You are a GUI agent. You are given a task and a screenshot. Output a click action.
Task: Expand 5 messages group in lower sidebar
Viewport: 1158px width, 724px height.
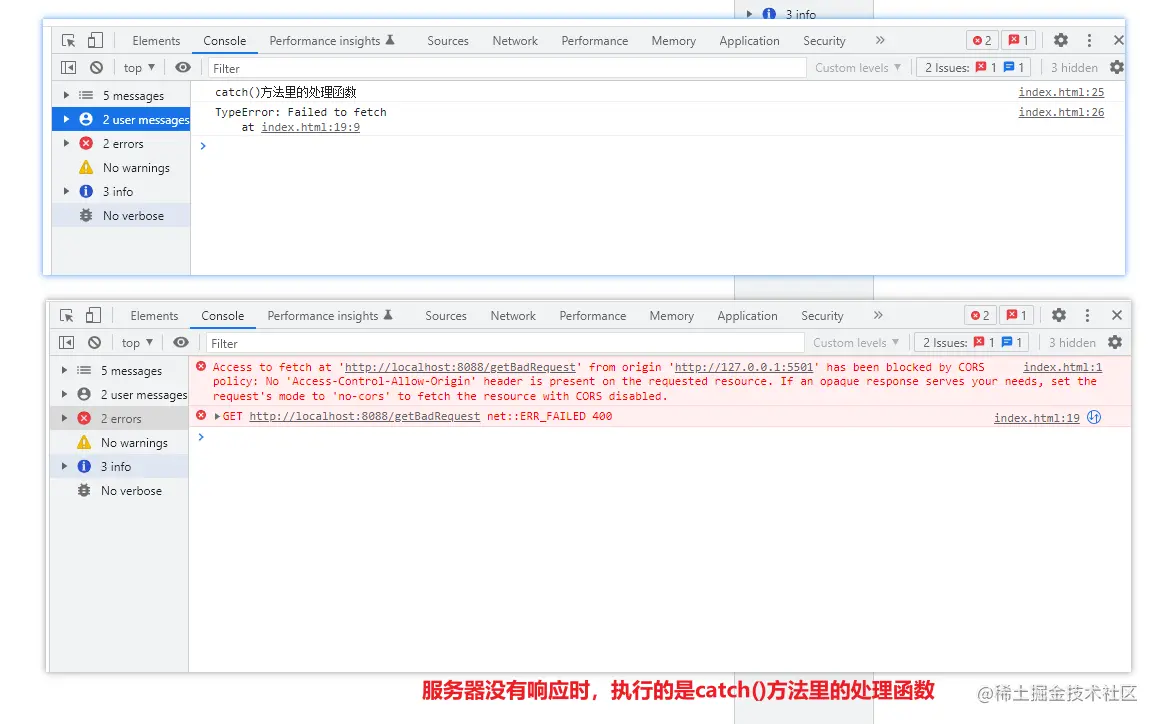tap(64, 370)
